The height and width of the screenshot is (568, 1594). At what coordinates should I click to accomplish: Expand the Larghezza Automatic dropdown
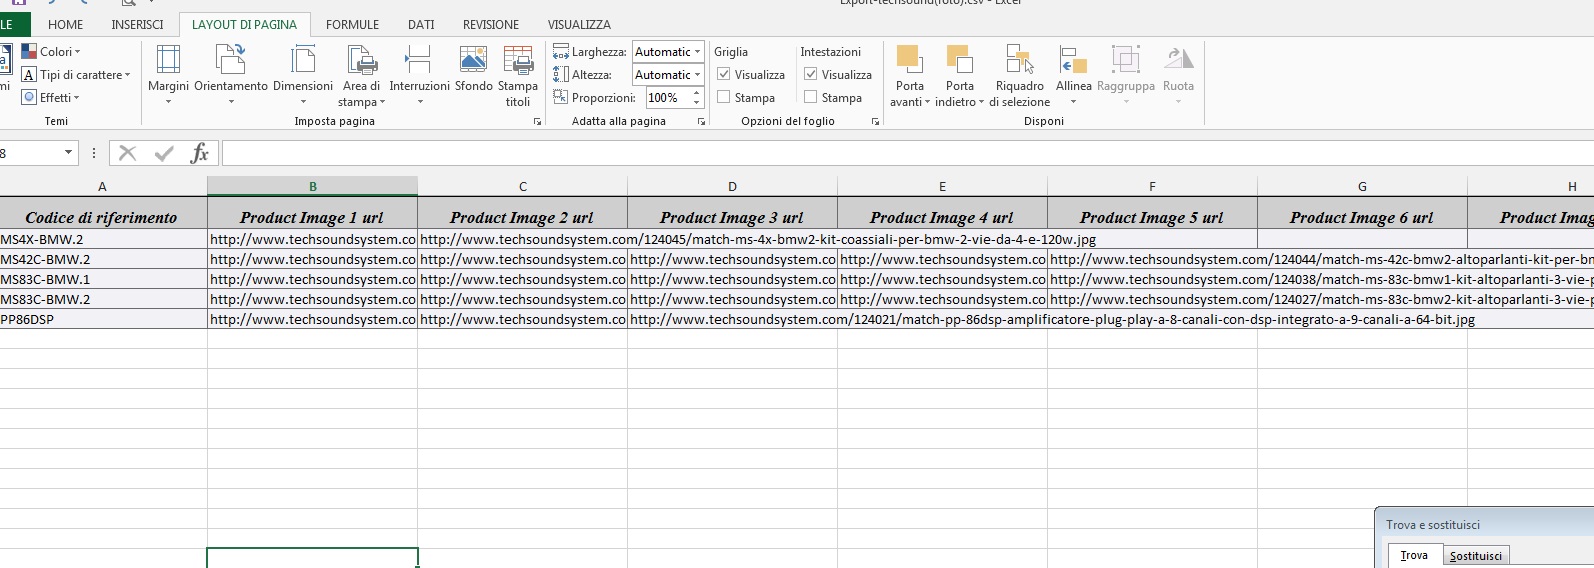697,52
